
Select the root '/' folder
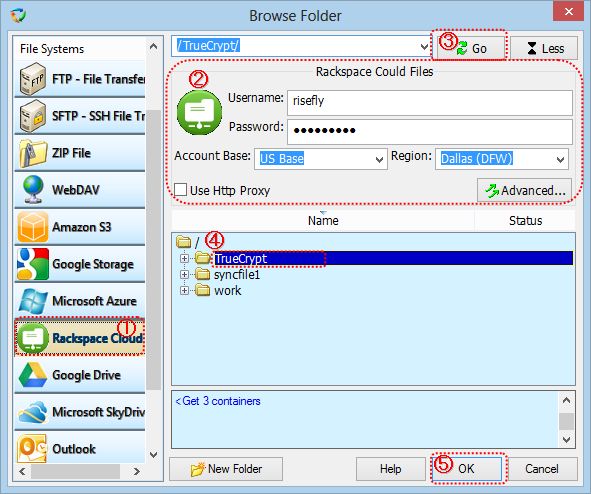197,242
